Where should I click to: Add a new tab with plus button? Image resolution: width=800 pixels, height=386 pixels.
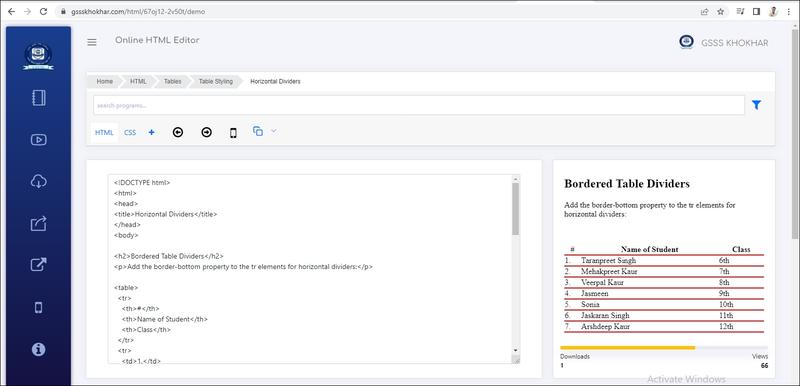click(152, 133)
